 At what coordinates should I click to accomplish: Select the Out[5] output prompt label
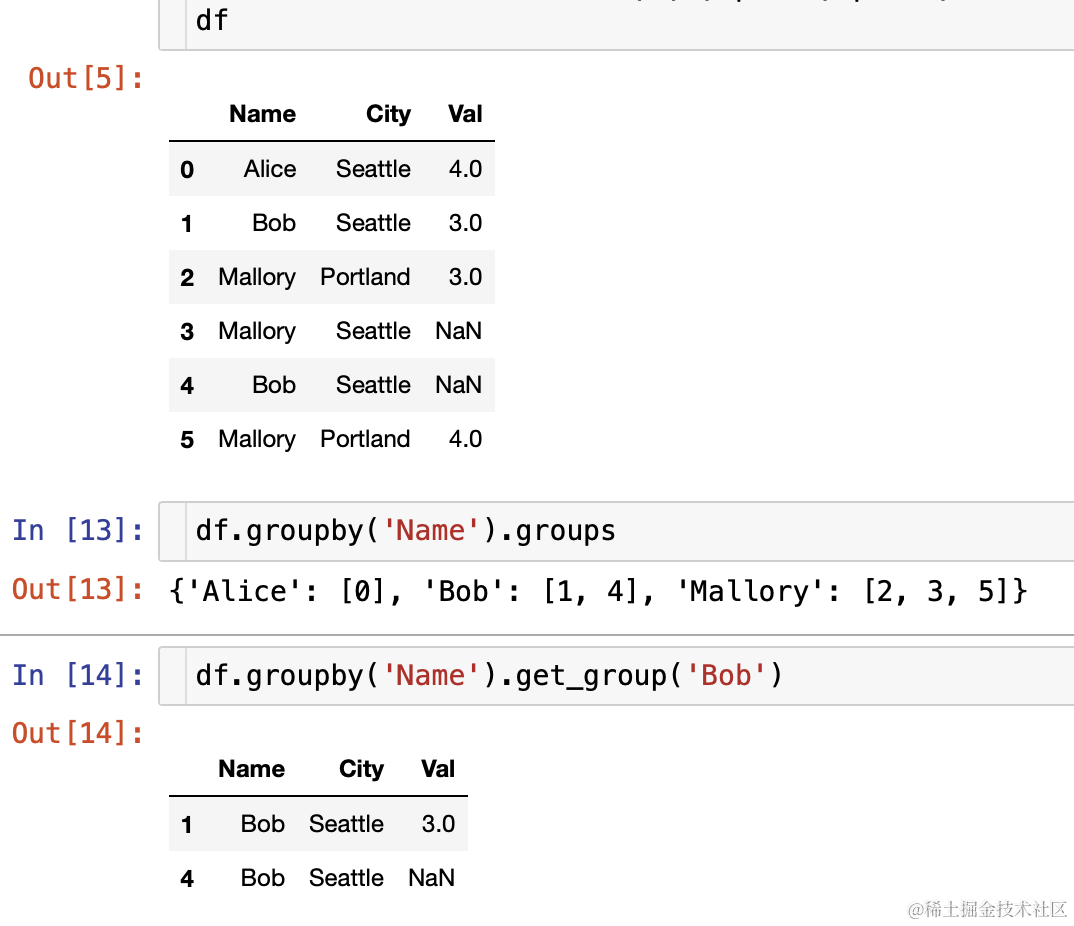point(86,78)
